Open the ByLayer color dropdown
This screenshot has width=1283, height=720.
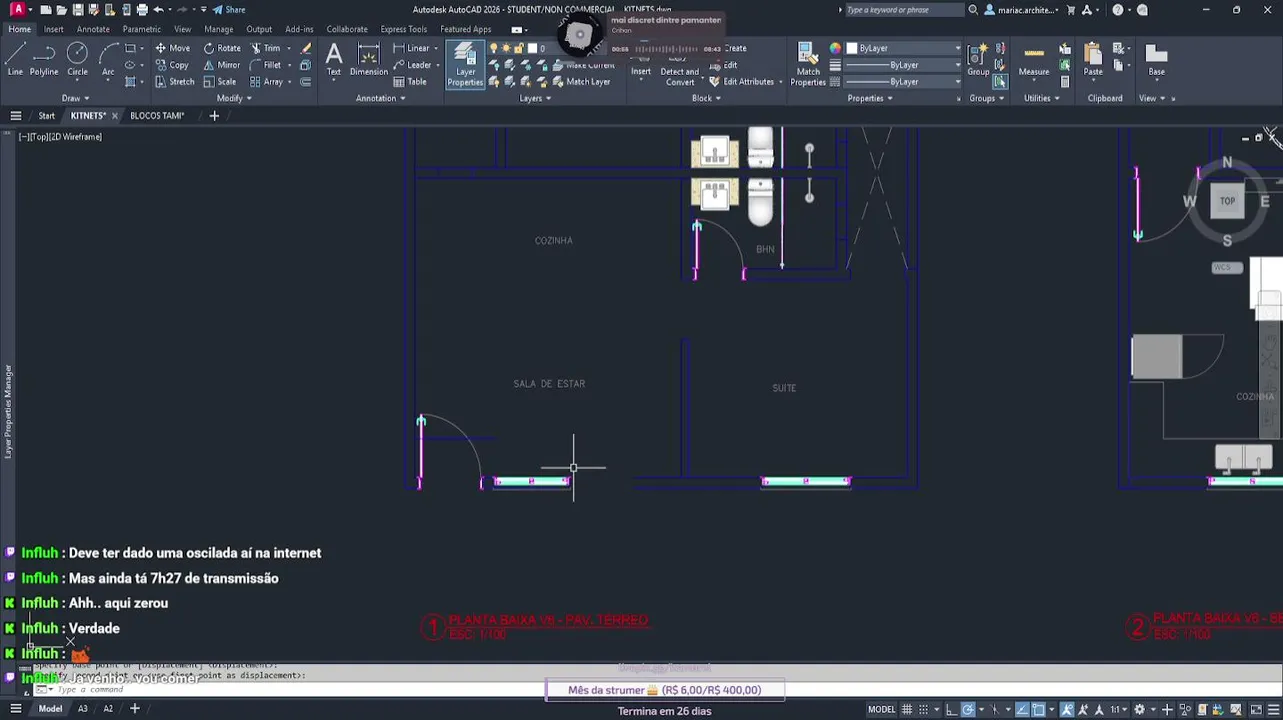903,48
